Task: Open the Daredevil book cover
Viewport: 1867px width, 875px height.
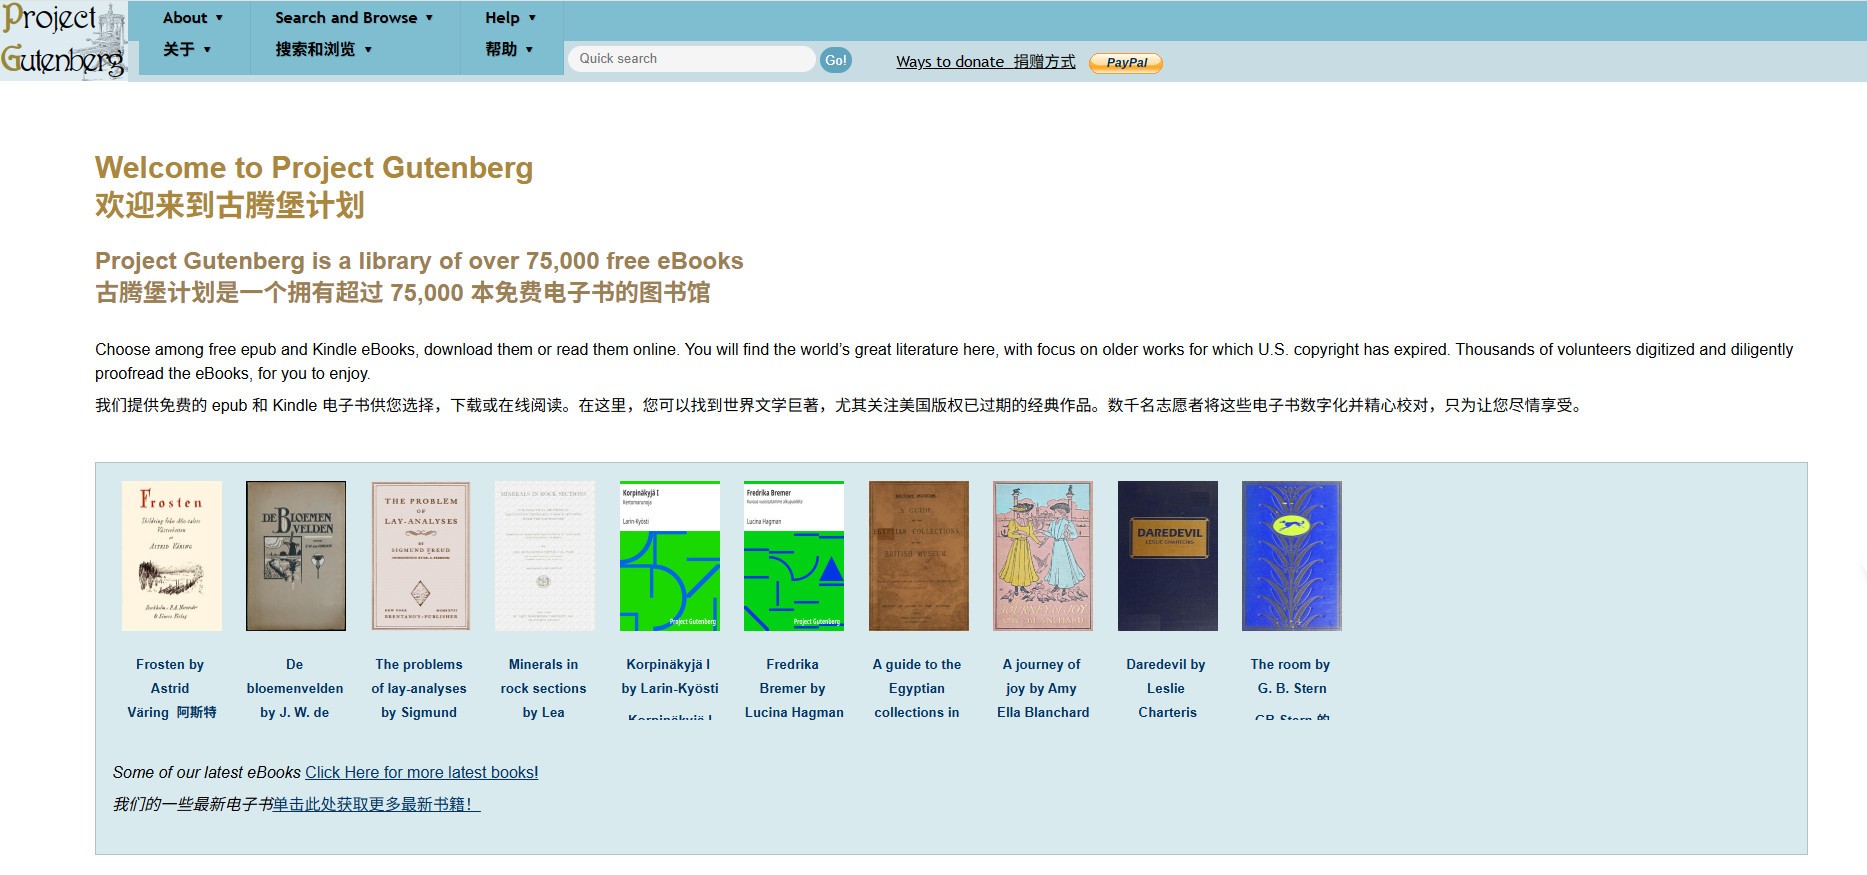Action: tap(1168, 556)
